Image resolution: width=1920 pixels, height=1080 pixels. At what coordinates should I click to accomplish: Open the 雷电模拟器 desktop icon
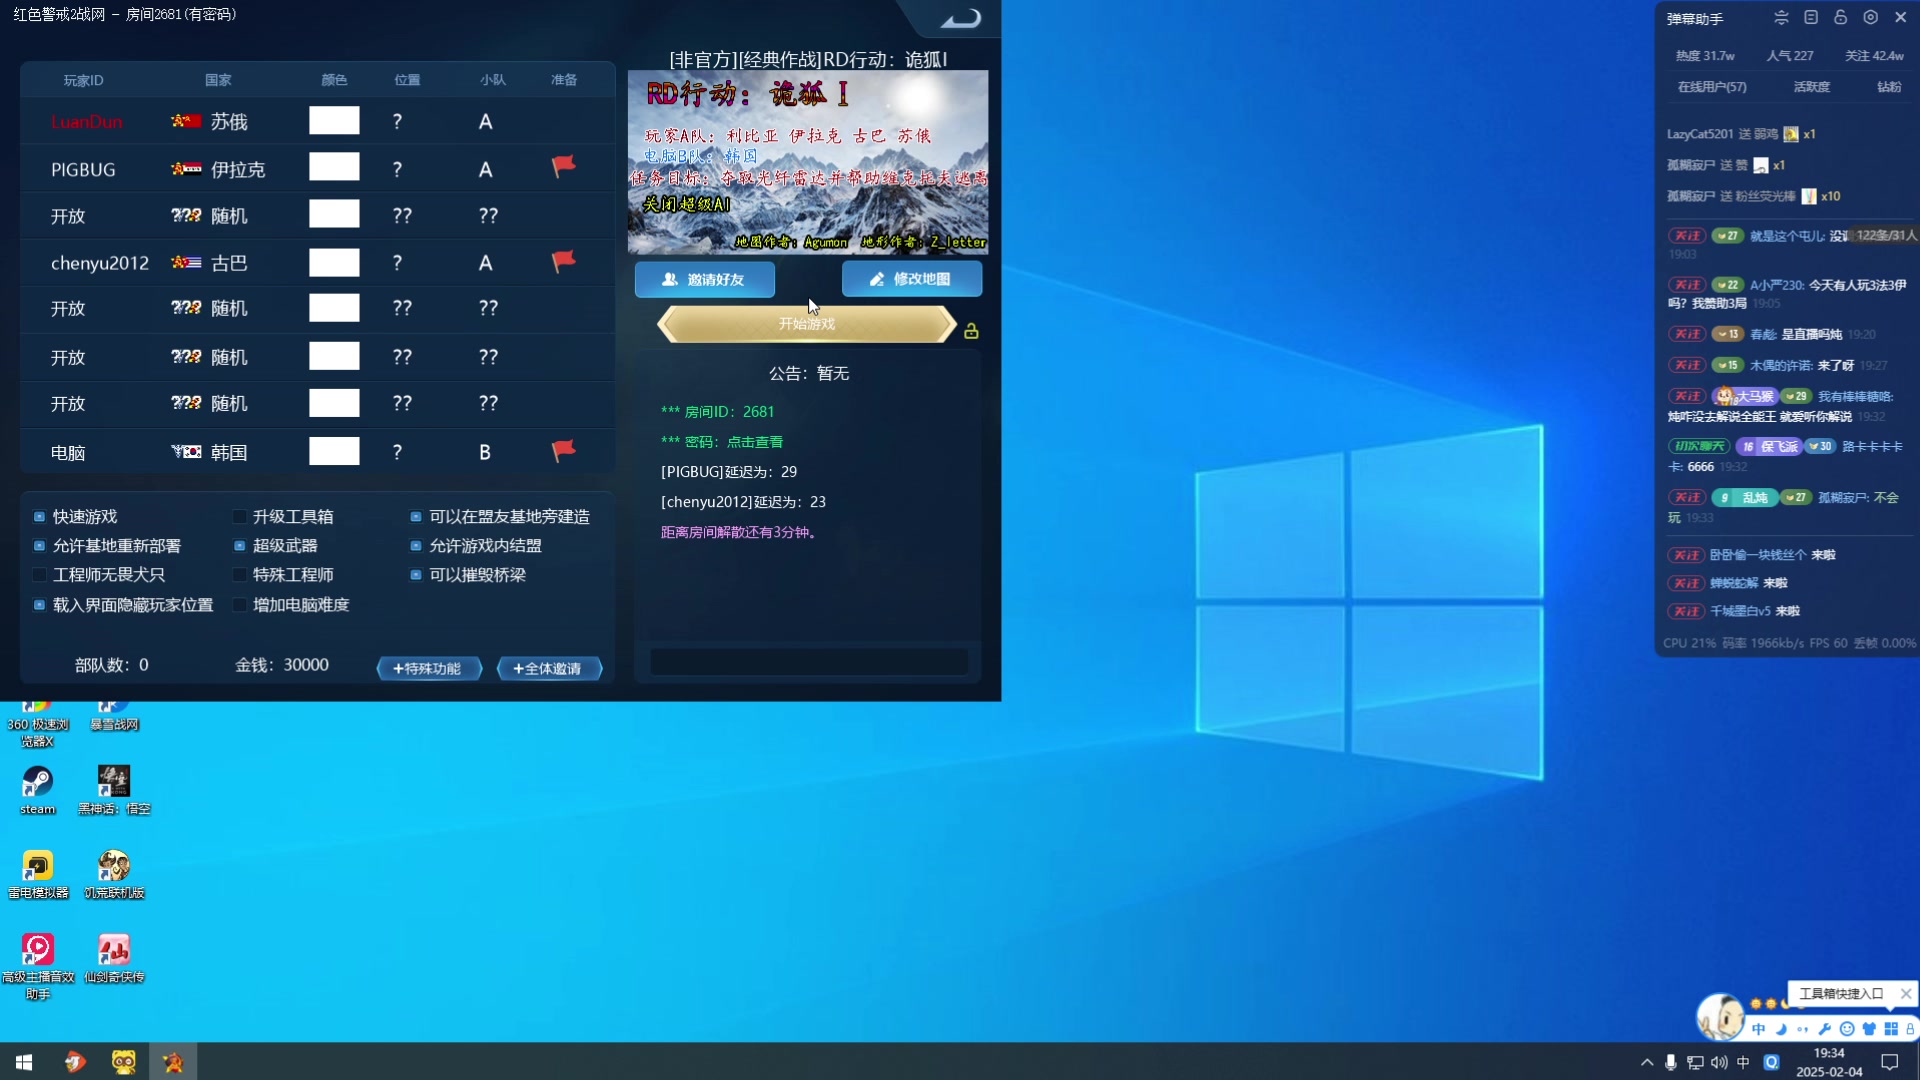point(38,874)
